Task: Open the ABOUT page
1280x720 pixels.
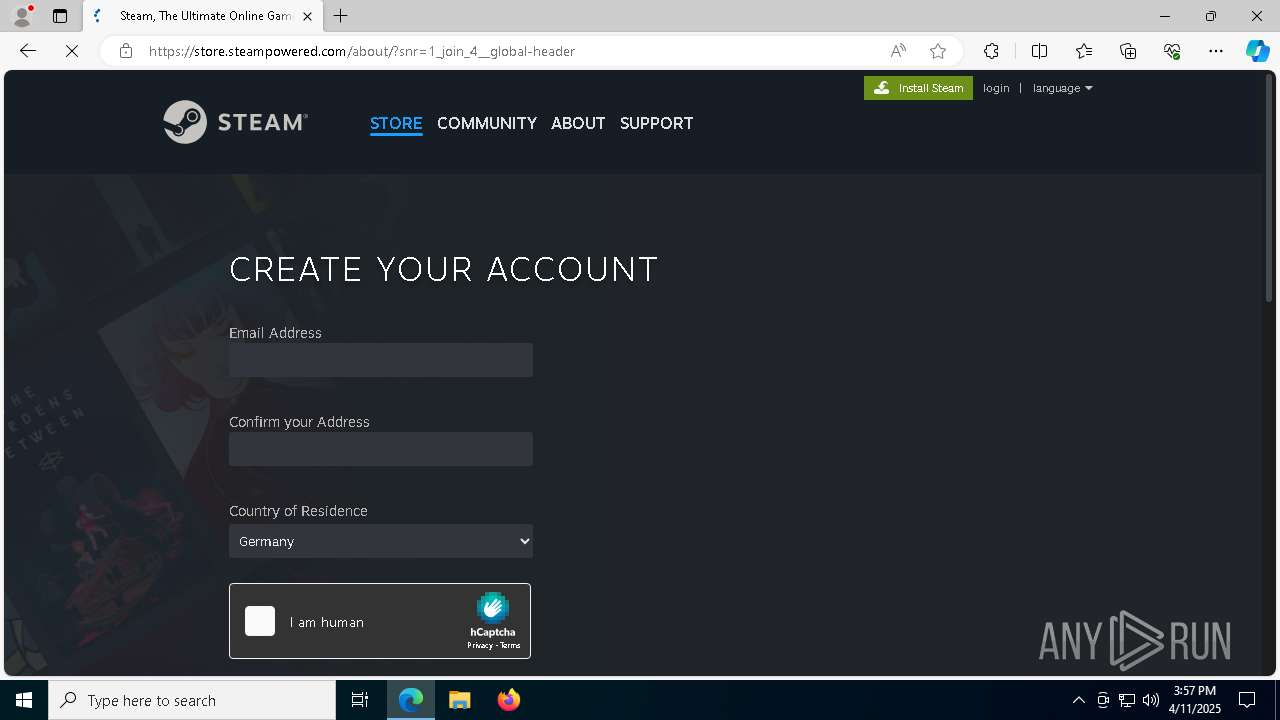Action: pos(578,123)
